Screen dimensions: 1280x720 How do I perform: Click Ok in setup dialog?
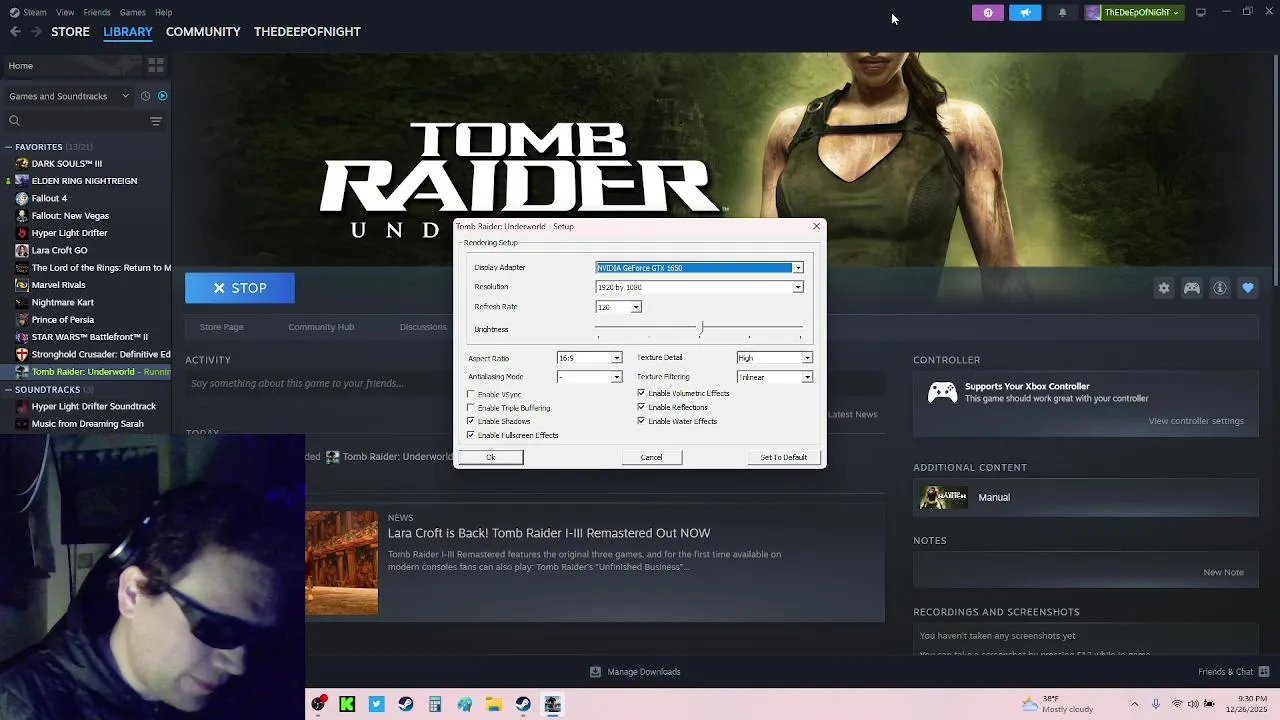pyautogui.click(x=490, y=457)
